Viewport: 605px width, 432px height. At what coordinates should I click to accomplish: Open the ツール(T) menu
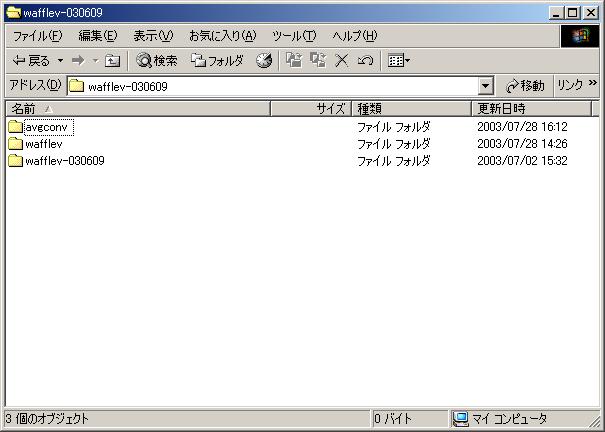pyautogui.click(x=294, y=36)
